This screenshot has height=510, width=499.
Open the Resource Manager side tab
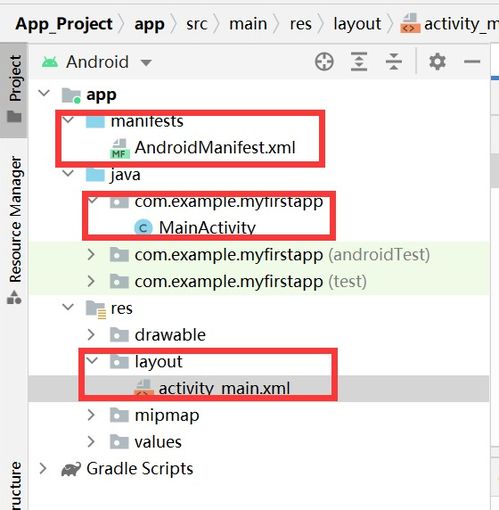click(14, 230)
